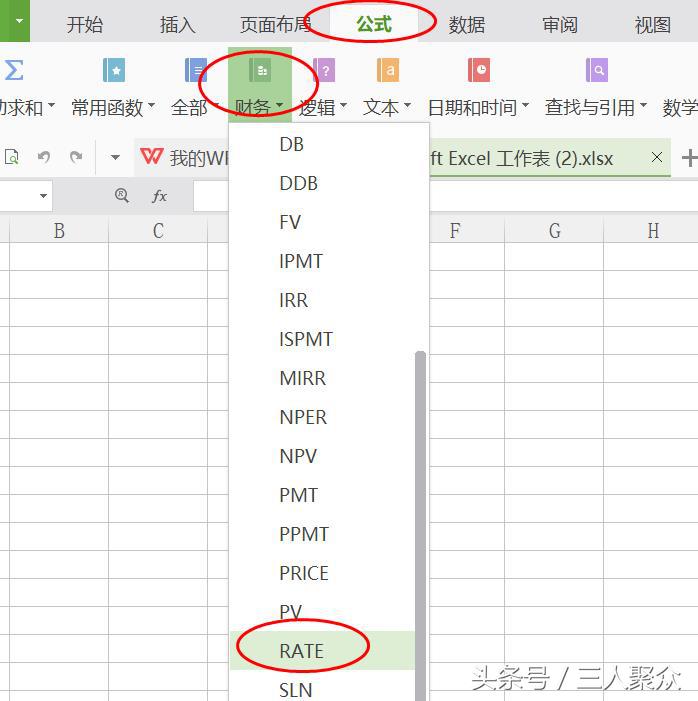The height and width of the screenshot is (701, 698).
Task: Choose RATE from the financial list
Action: (322, 650)
